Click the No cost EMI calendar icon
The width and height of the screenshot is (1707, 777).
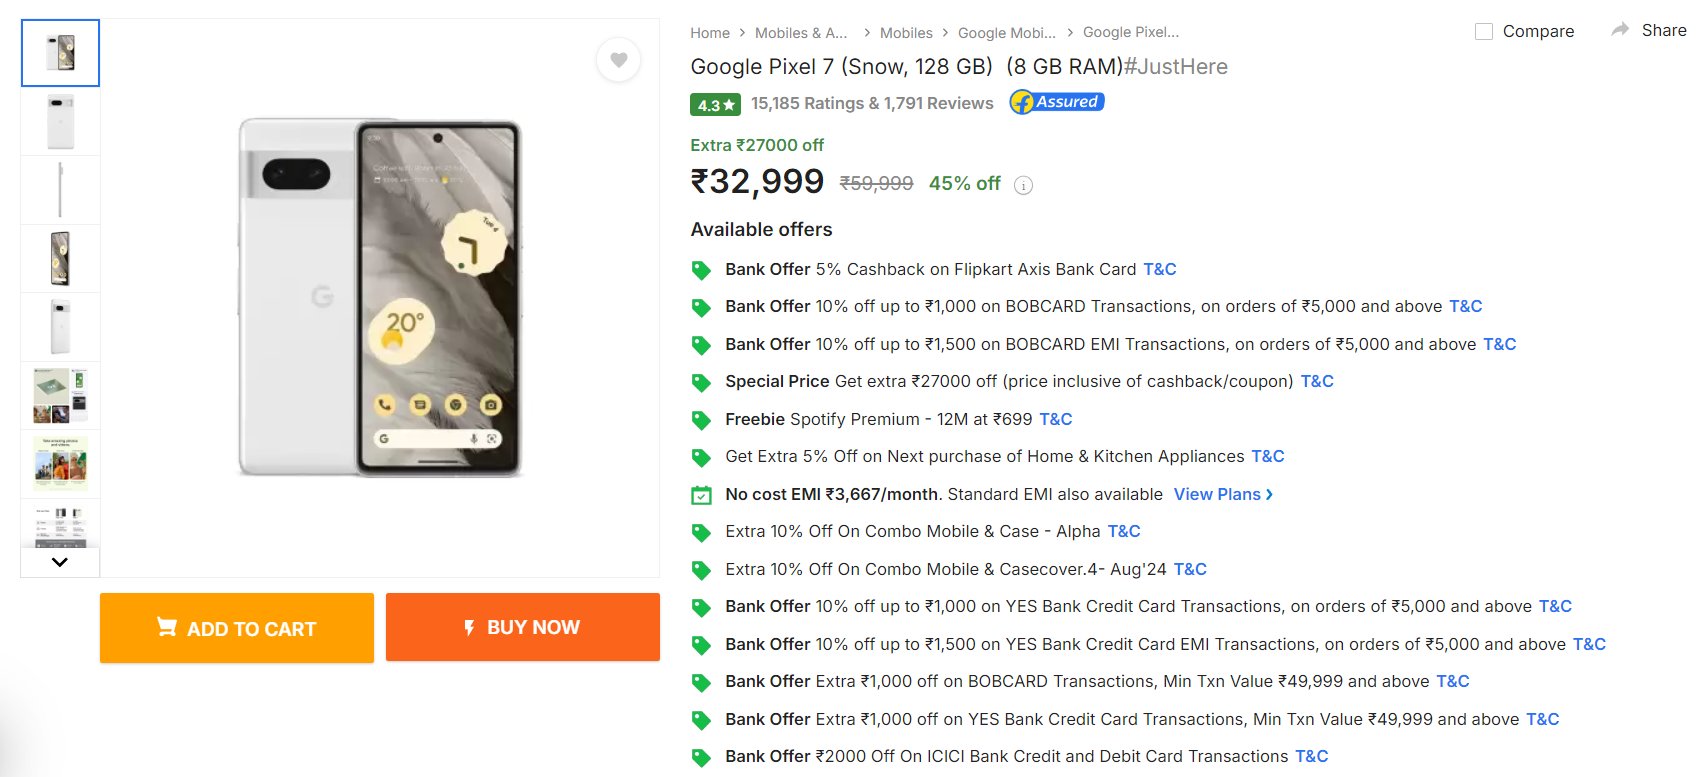tap(702, 495)
